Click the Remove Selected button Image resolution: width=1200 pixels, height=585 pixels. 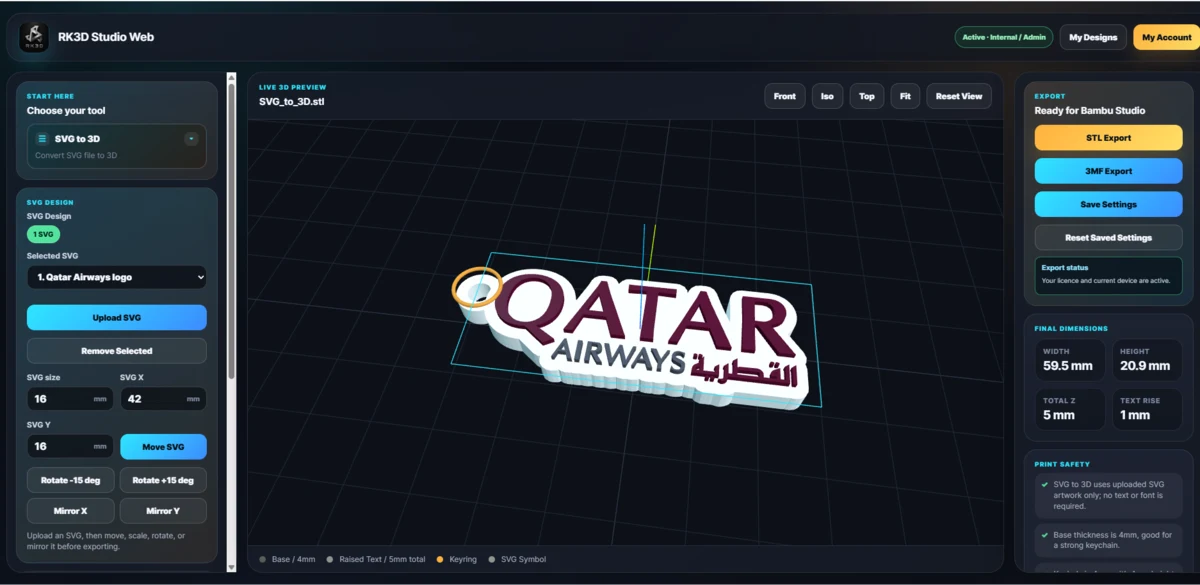click(x=117, y=351)
